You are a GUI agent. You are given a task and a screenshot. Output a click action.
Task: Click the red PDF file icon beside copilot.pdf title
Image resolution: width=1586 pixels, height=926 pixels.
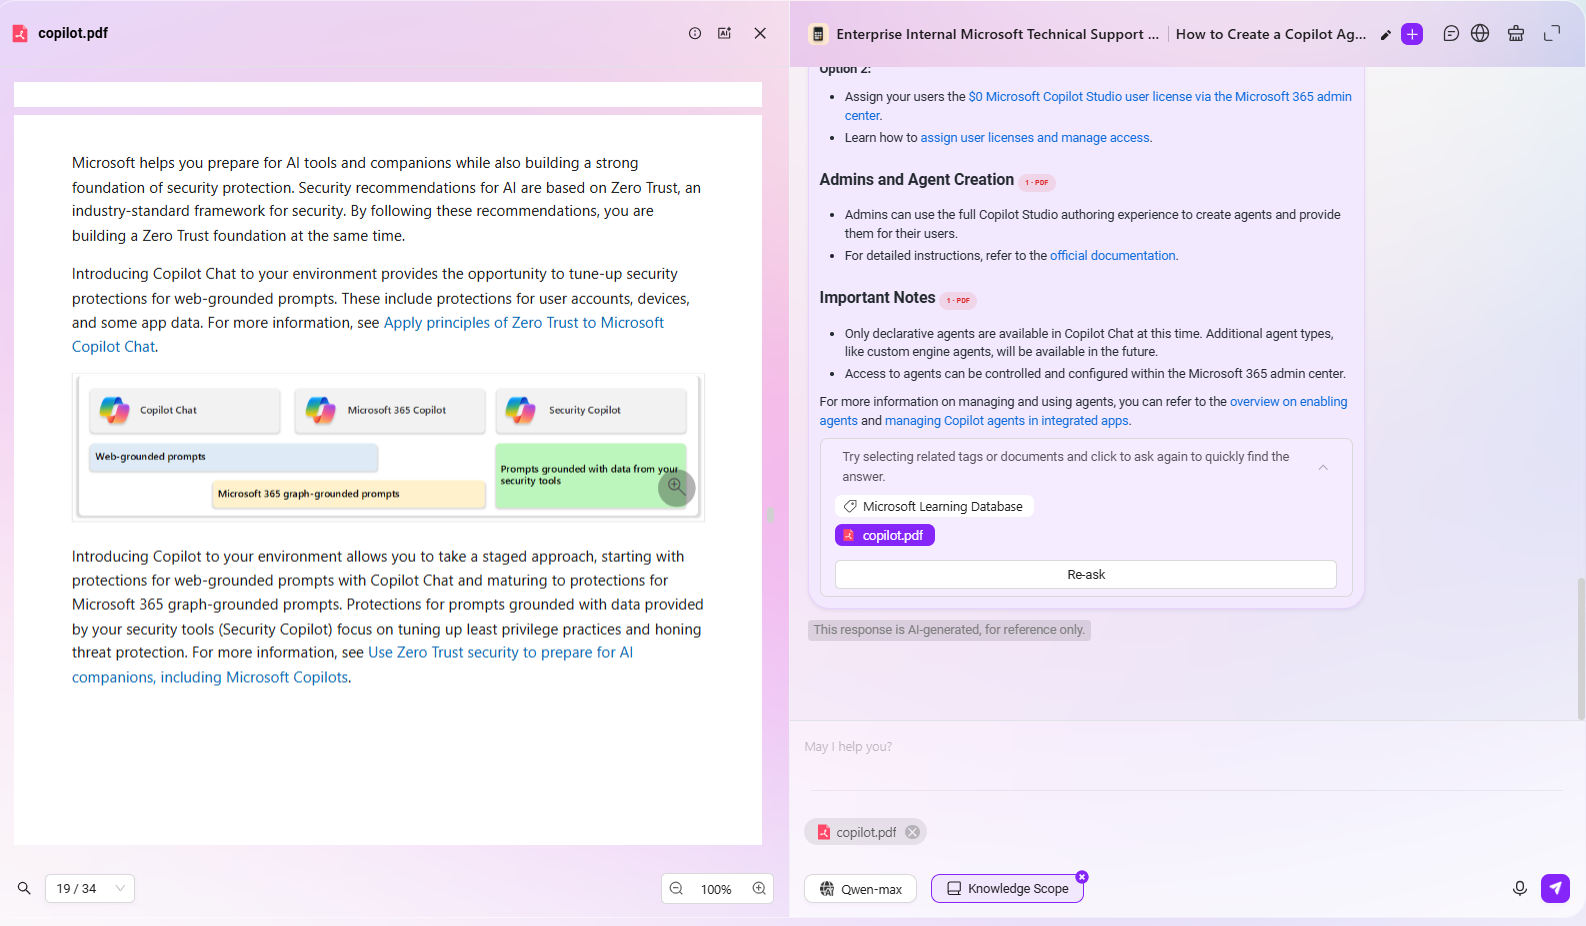pyautogui.click(x=20, y=34)
